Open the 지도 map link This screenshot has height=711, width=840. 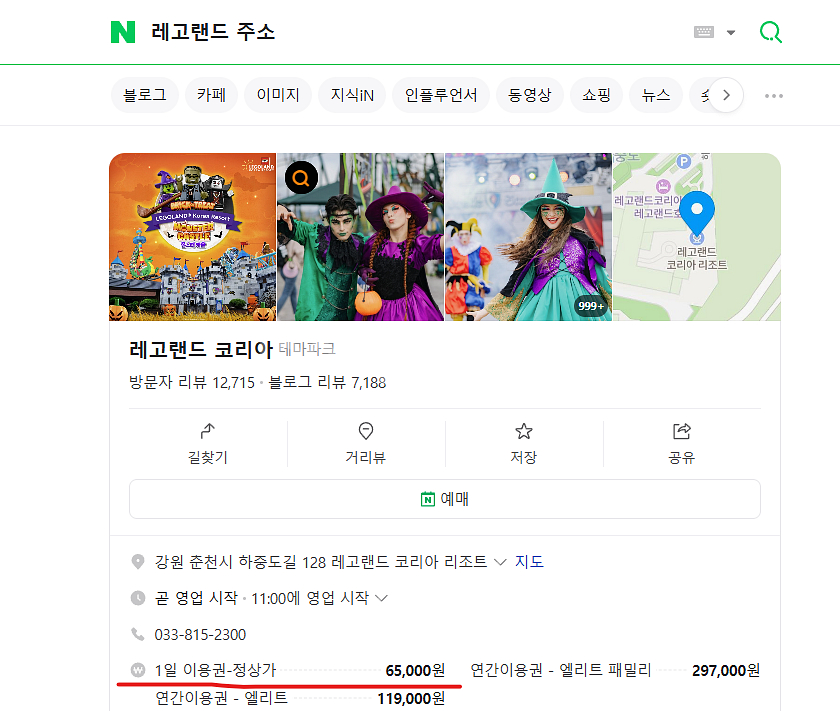tap(529, 562)
